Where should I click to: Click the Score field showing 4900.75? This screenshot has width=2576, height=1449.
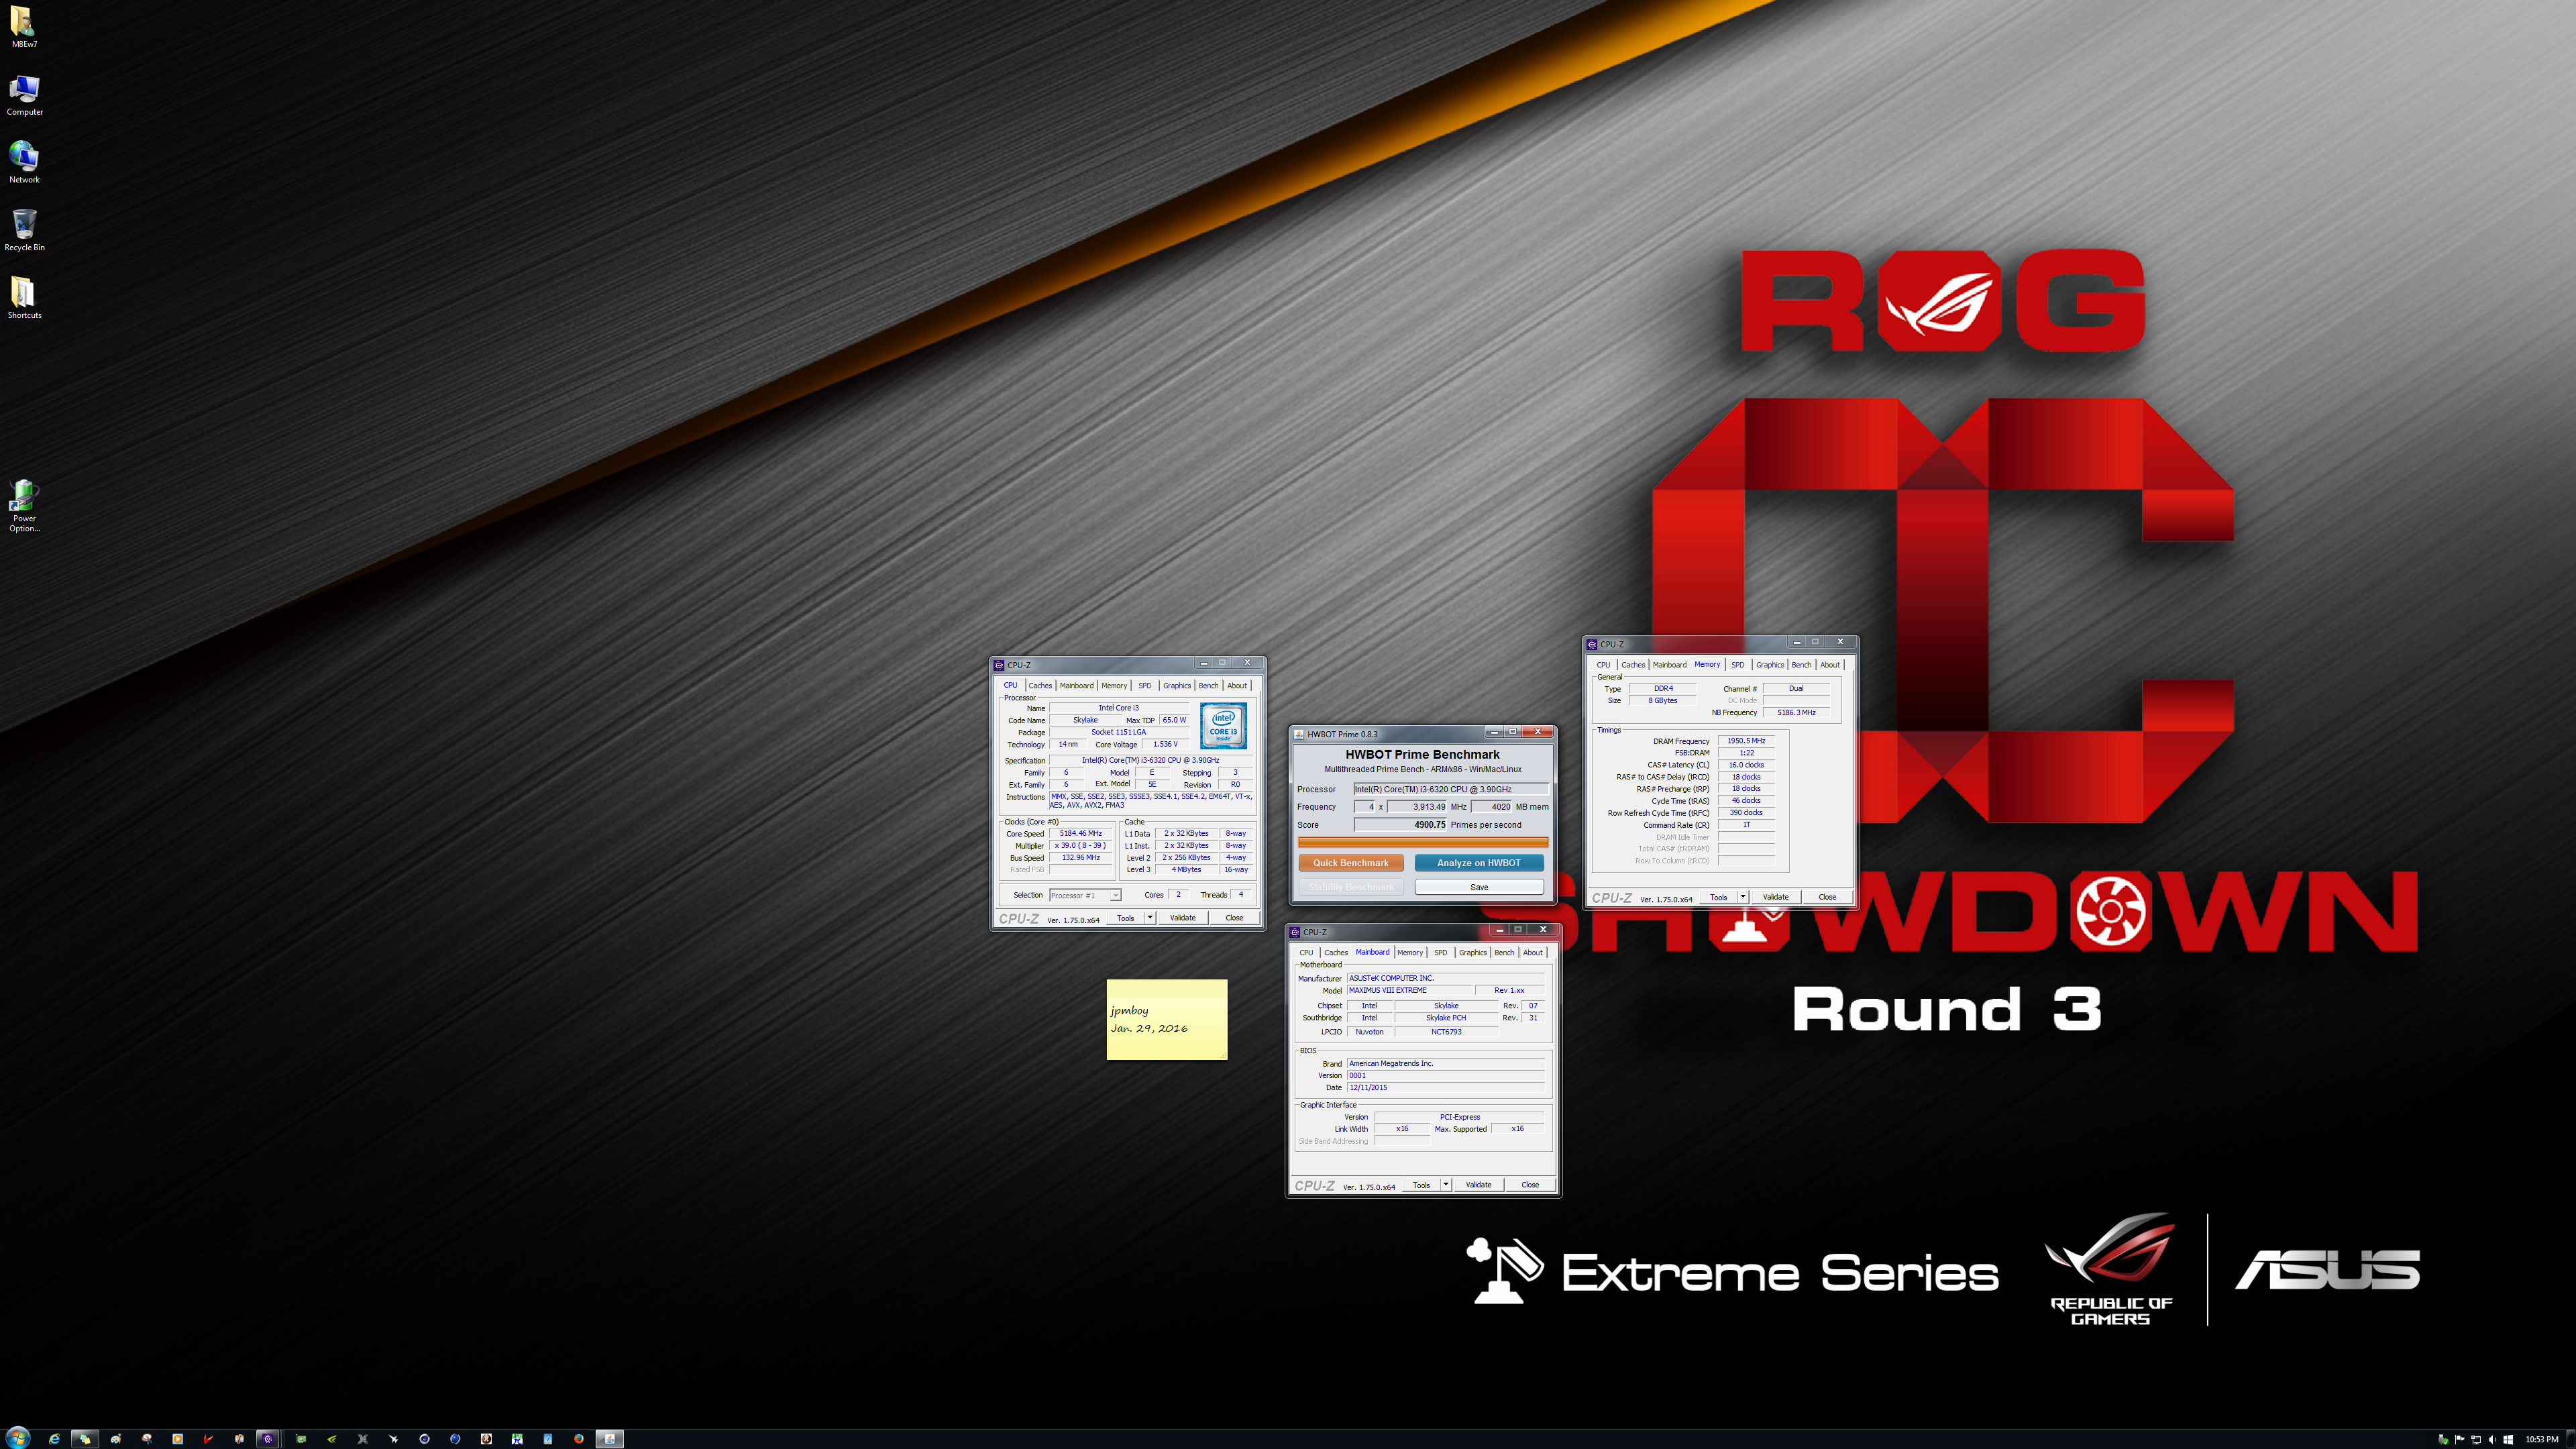pyautogui.click(x=1401, y=825)
